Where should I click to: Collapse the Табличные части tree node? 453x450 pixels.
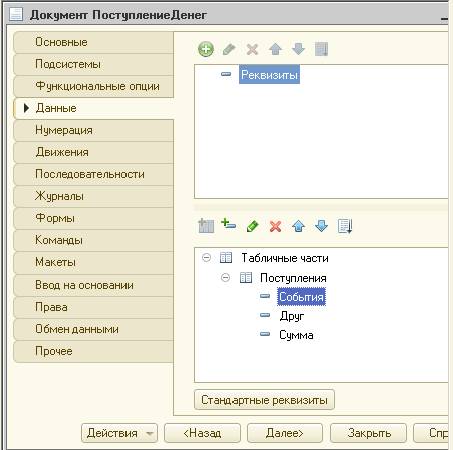pyautogui.click(x=207, y=258)
